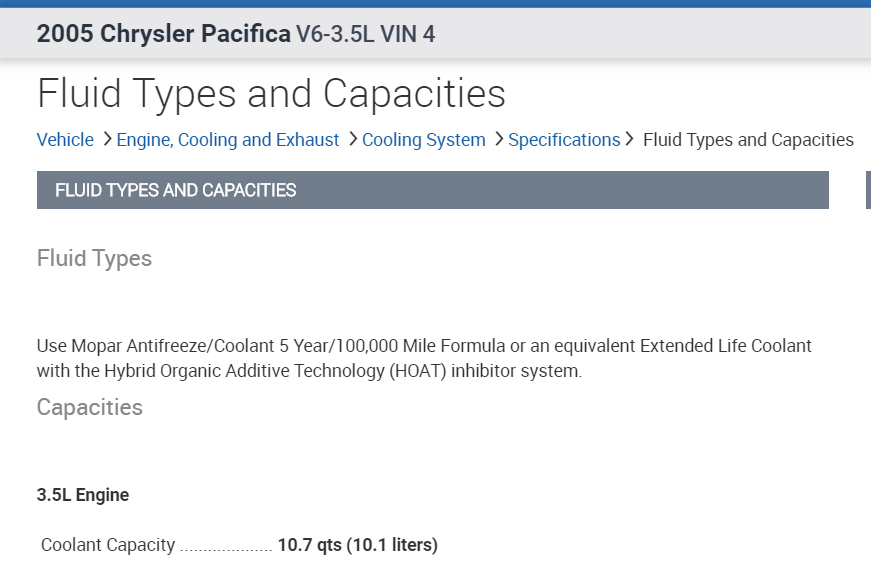Screen dimensions: 871x579
Task: Click the Fluid Types subheading
Action: [x=94, y=258]
